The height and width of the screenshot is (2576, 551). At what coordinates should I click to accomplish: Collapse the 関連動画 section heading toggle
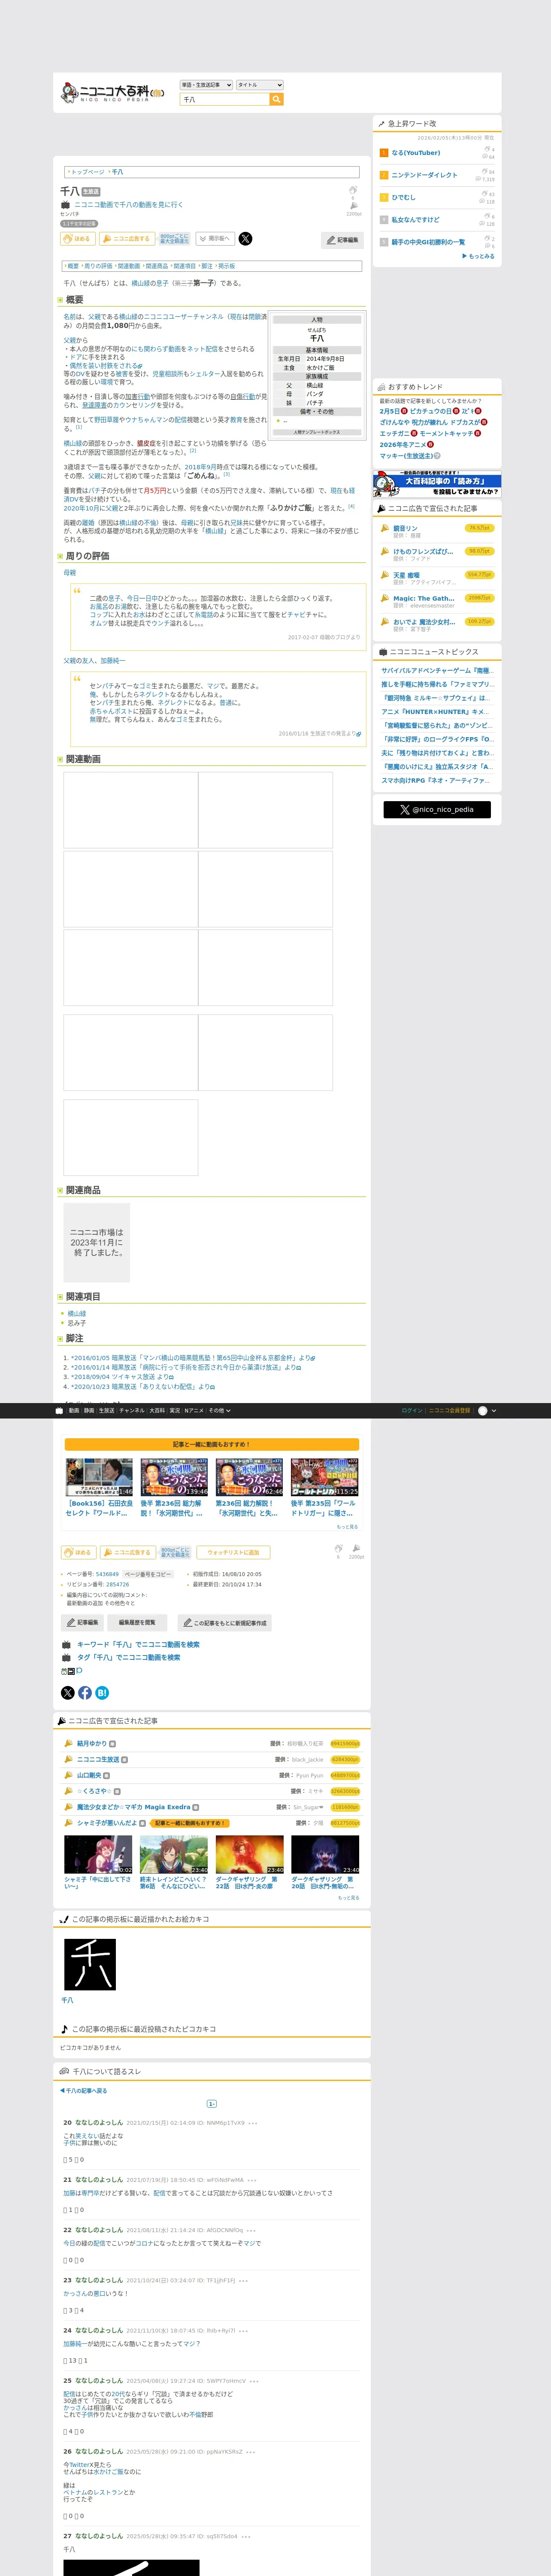tap(60, 760)
